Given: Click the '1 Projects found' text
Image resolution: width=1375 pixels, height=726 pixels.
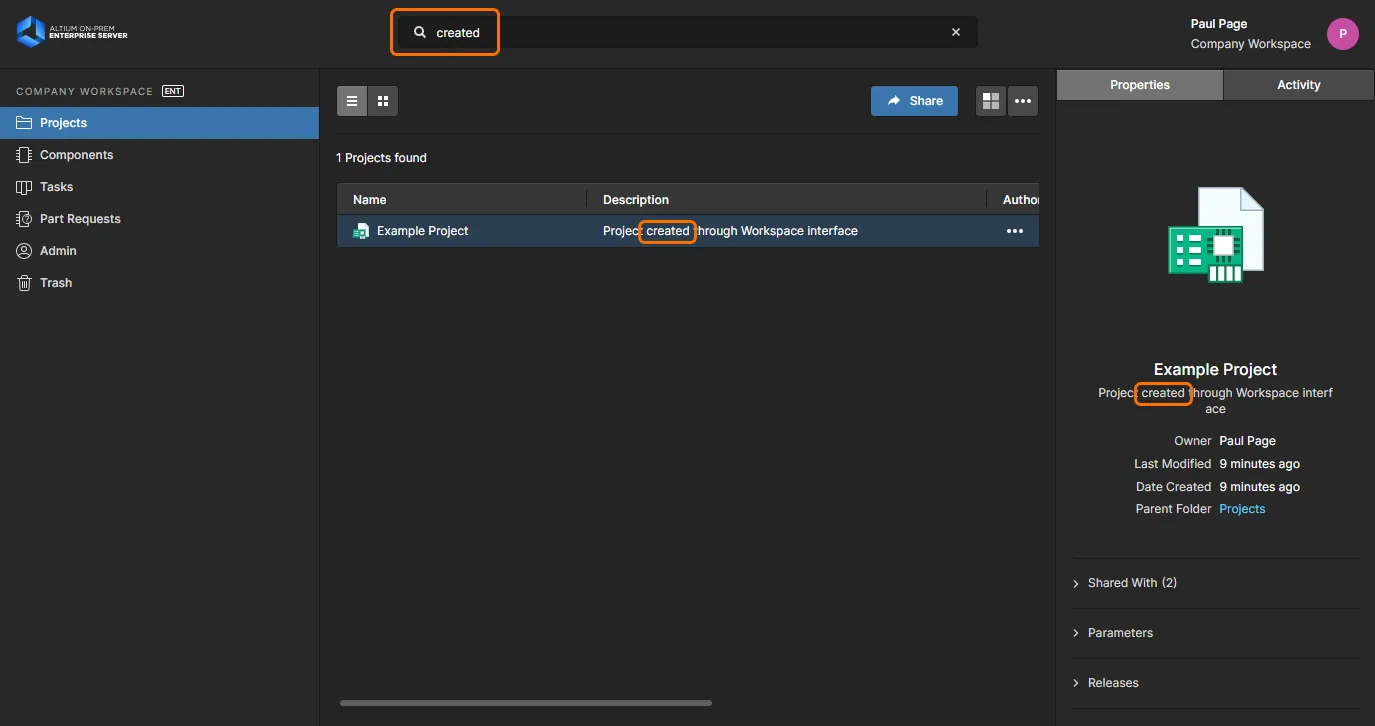Looking at the screenshot, I should point(381,158).
